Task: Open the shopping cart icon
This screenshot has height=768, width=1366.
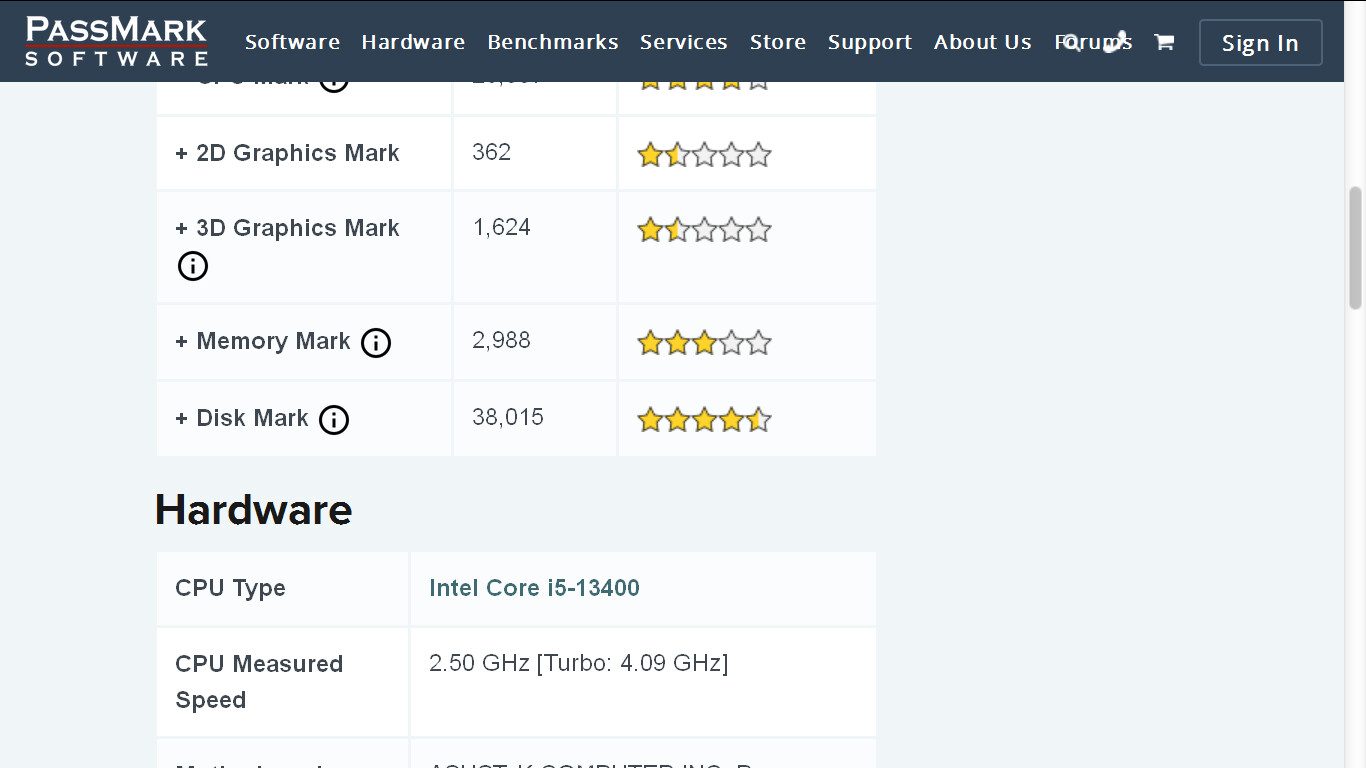Action: coord(1163,42)
